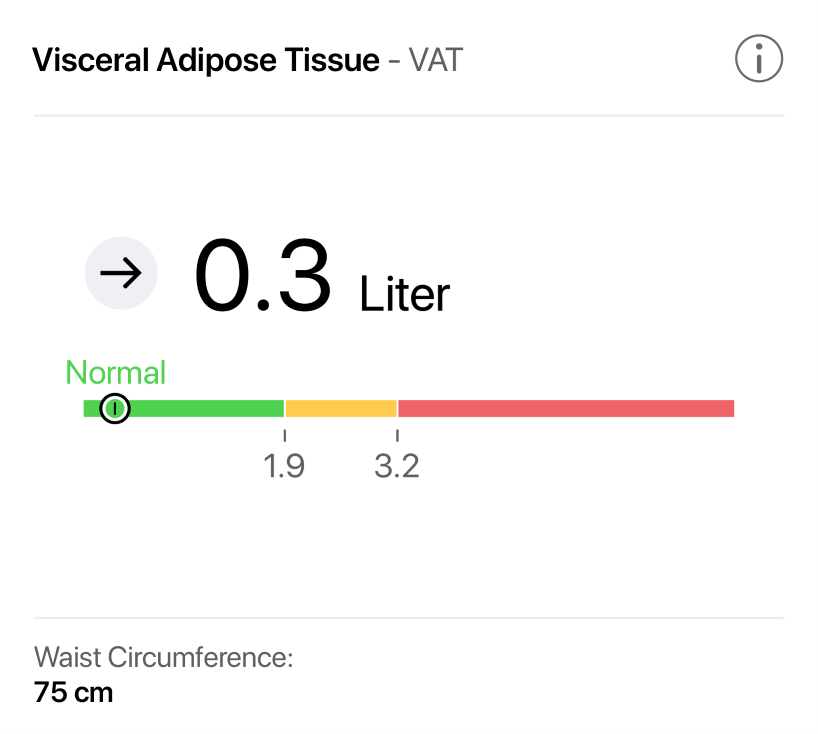
Task: Click the 75 cm waist measurement
Action: tap(73, 692)
